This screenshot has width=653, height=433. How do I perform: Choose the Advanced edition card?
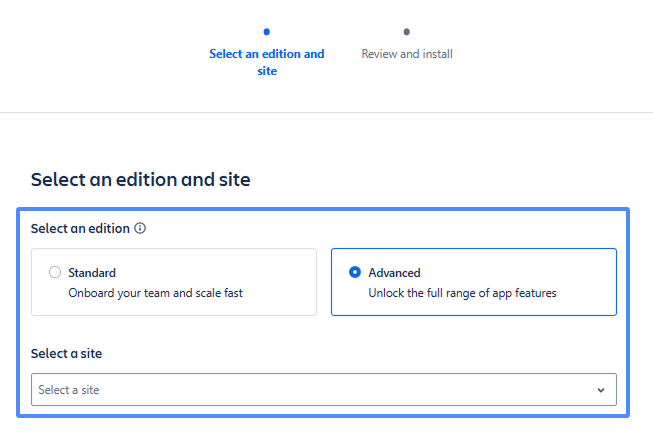click(473, 282)
